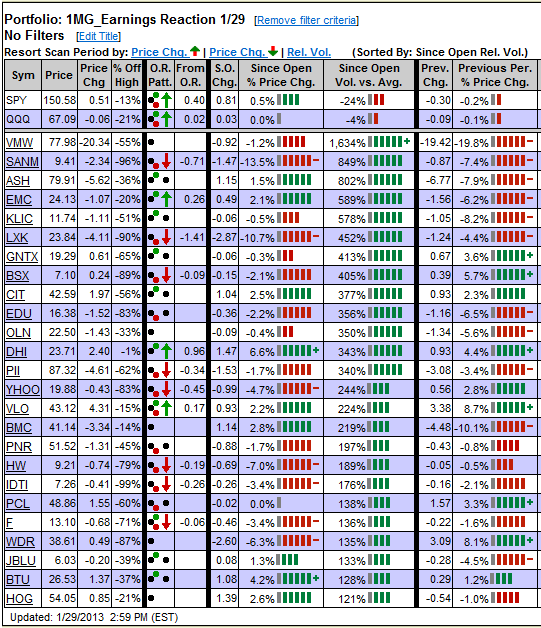541x628 pixels.
Task: Open the PII symbol link
Action: (x=13, y=371)
